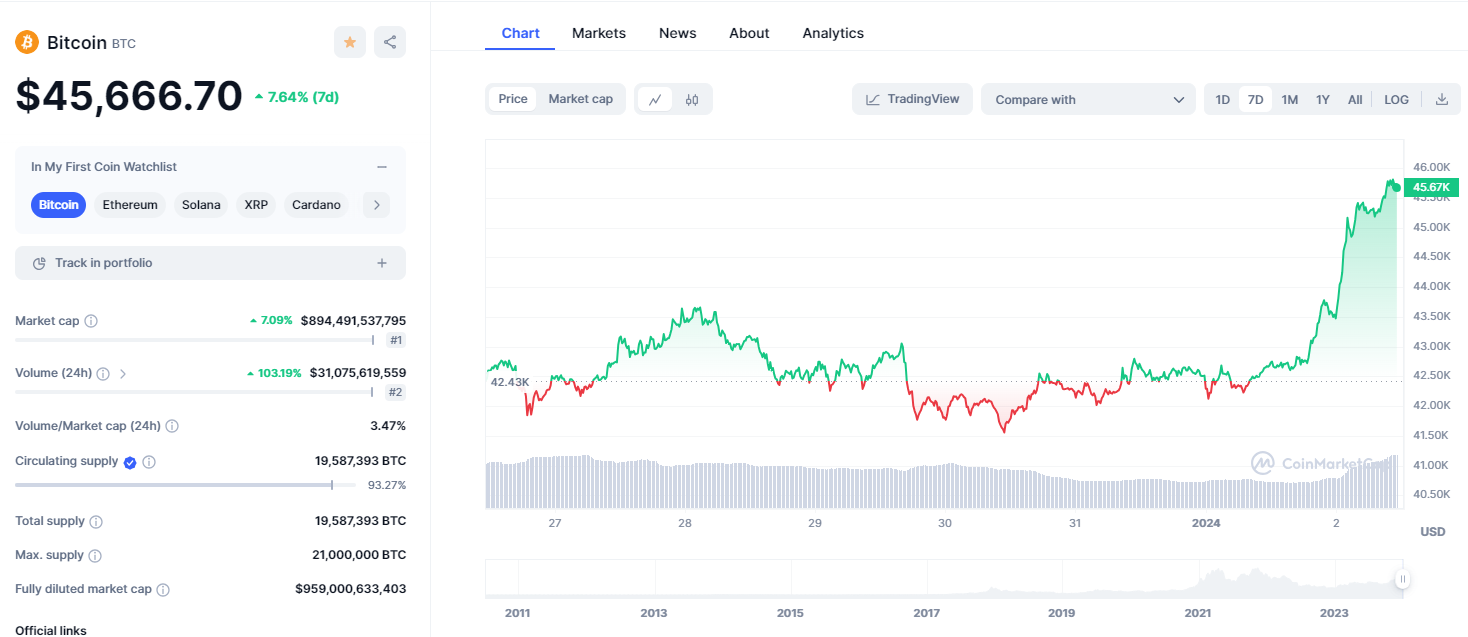1468x637 pixels.
Task: Click Circulating supply verified badge
Action: (130, 462)
